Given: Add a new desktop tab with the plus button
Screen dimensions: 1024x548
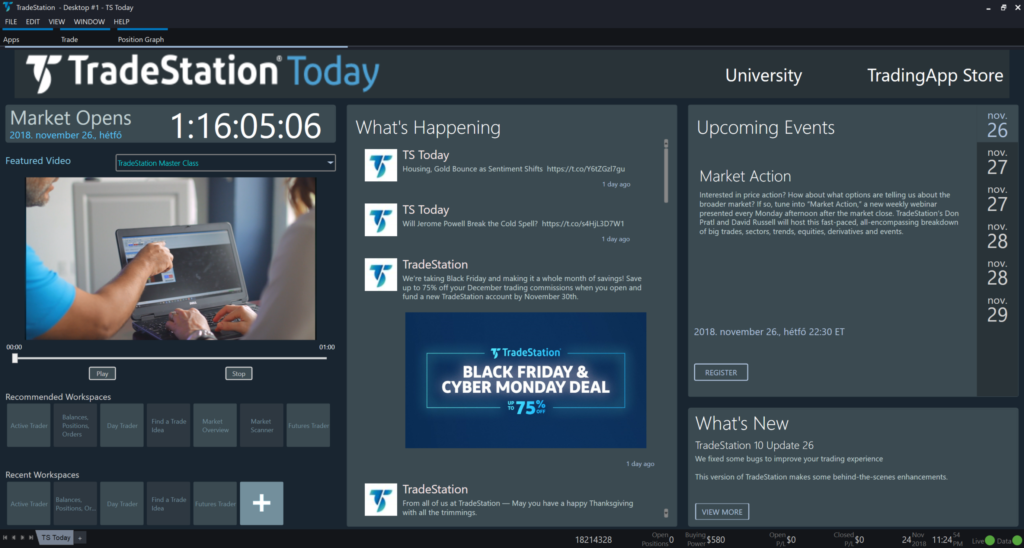Looking at the screenshot, I should (81, 538).
